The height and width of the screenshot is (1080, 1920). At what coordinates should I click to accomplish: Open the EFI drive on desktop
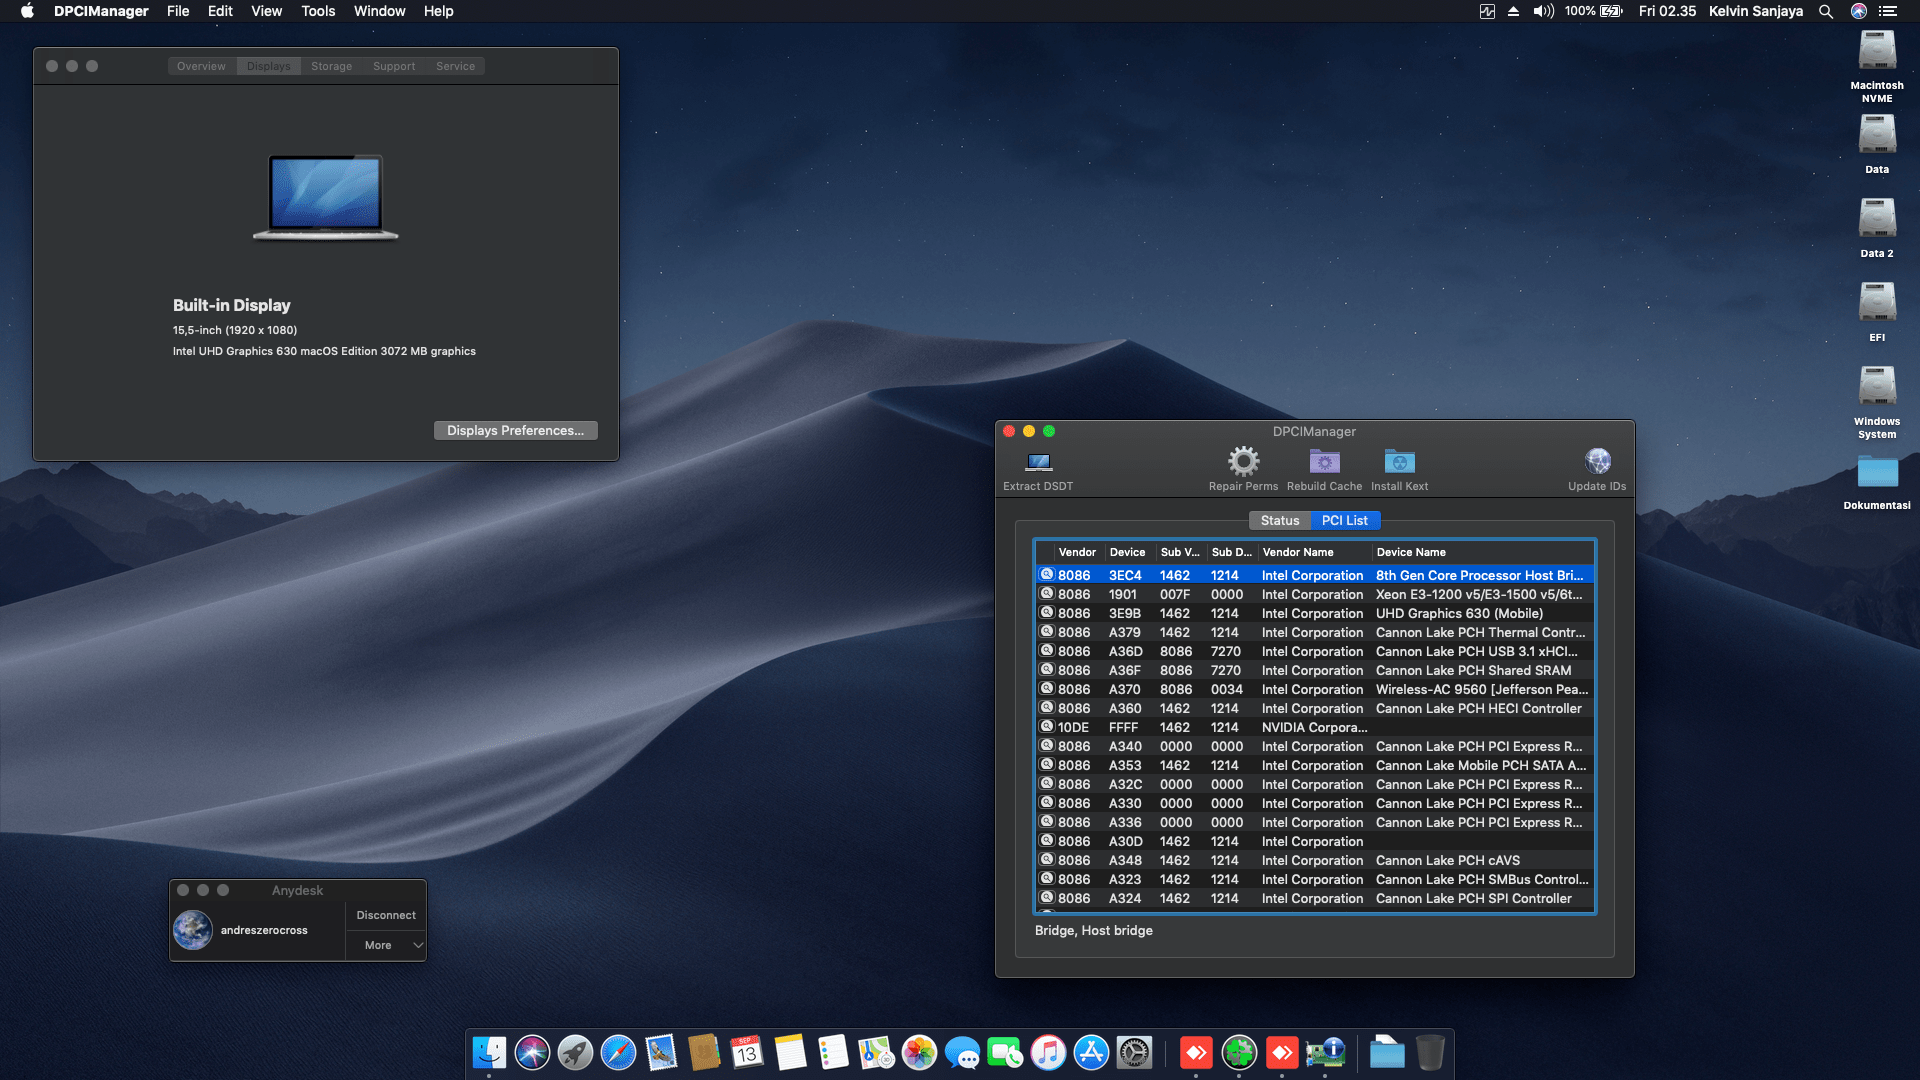[1877, 303]
